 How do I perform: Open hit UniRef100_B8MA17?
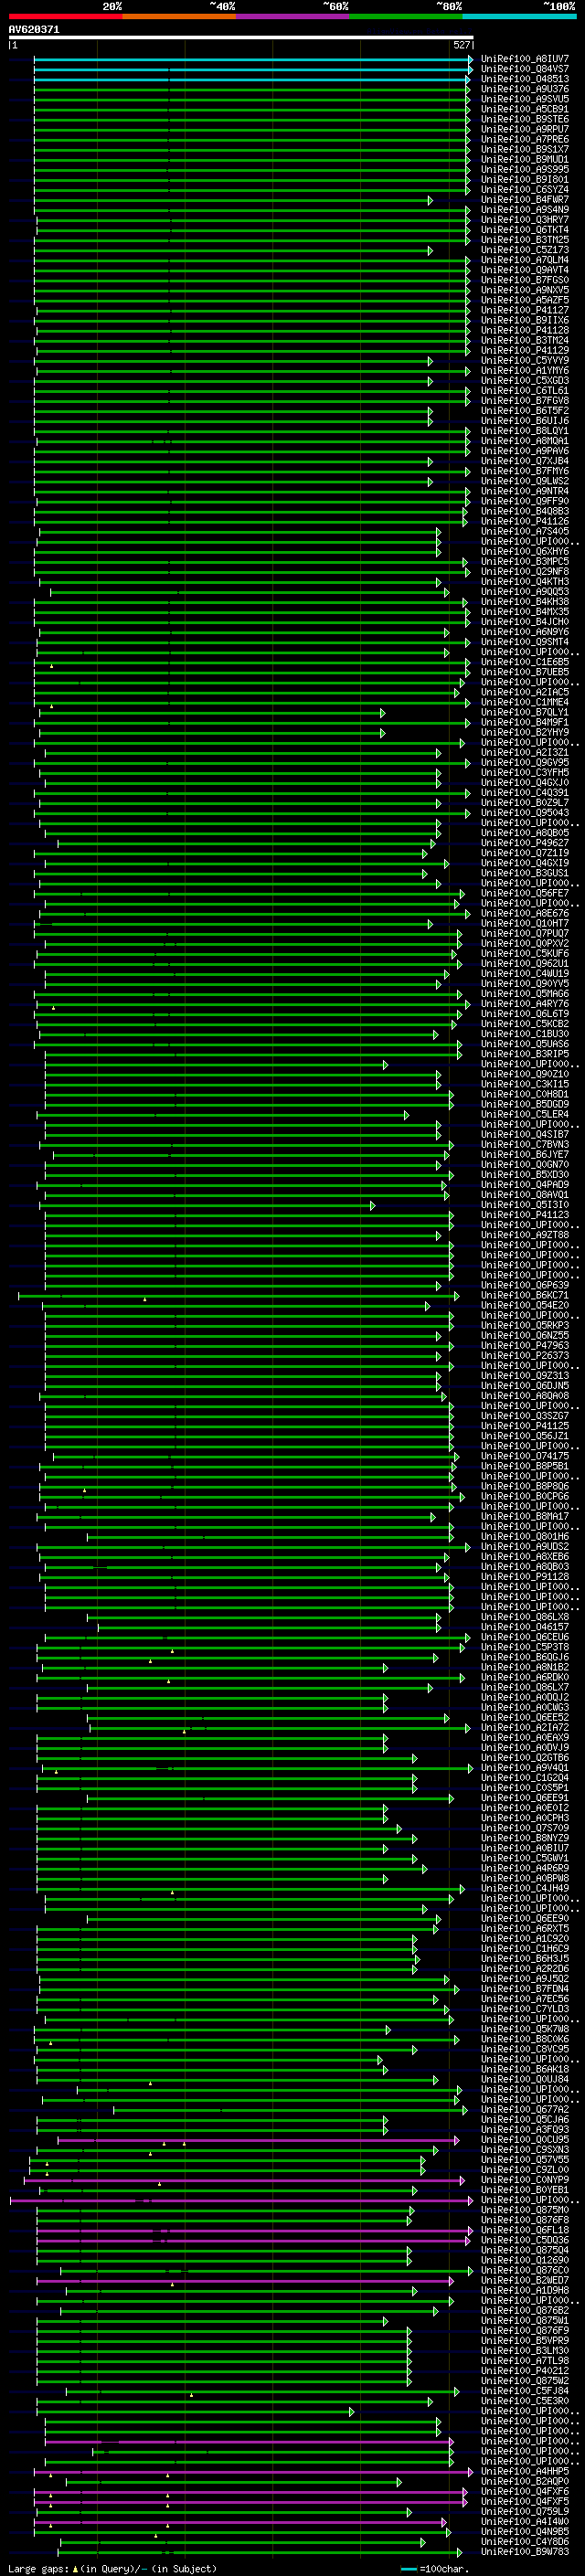pos(525,1516)
